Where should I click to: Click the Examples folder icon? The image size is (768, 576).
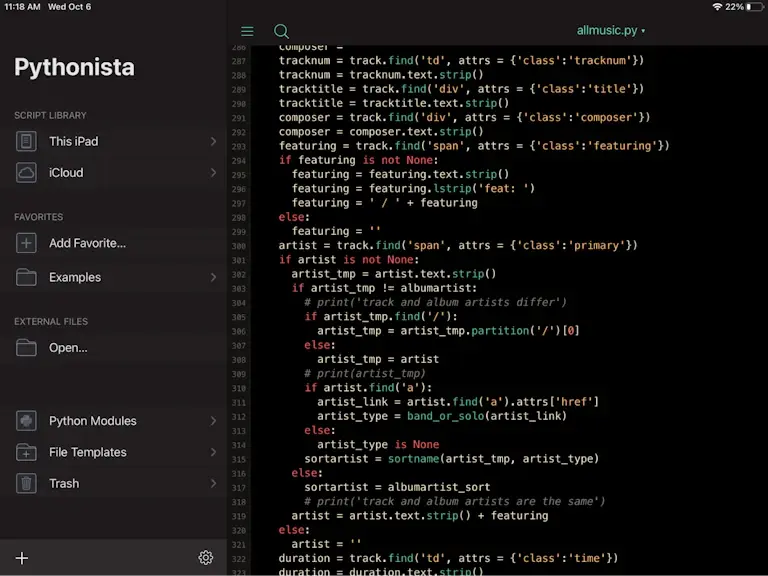coord(26,277)
